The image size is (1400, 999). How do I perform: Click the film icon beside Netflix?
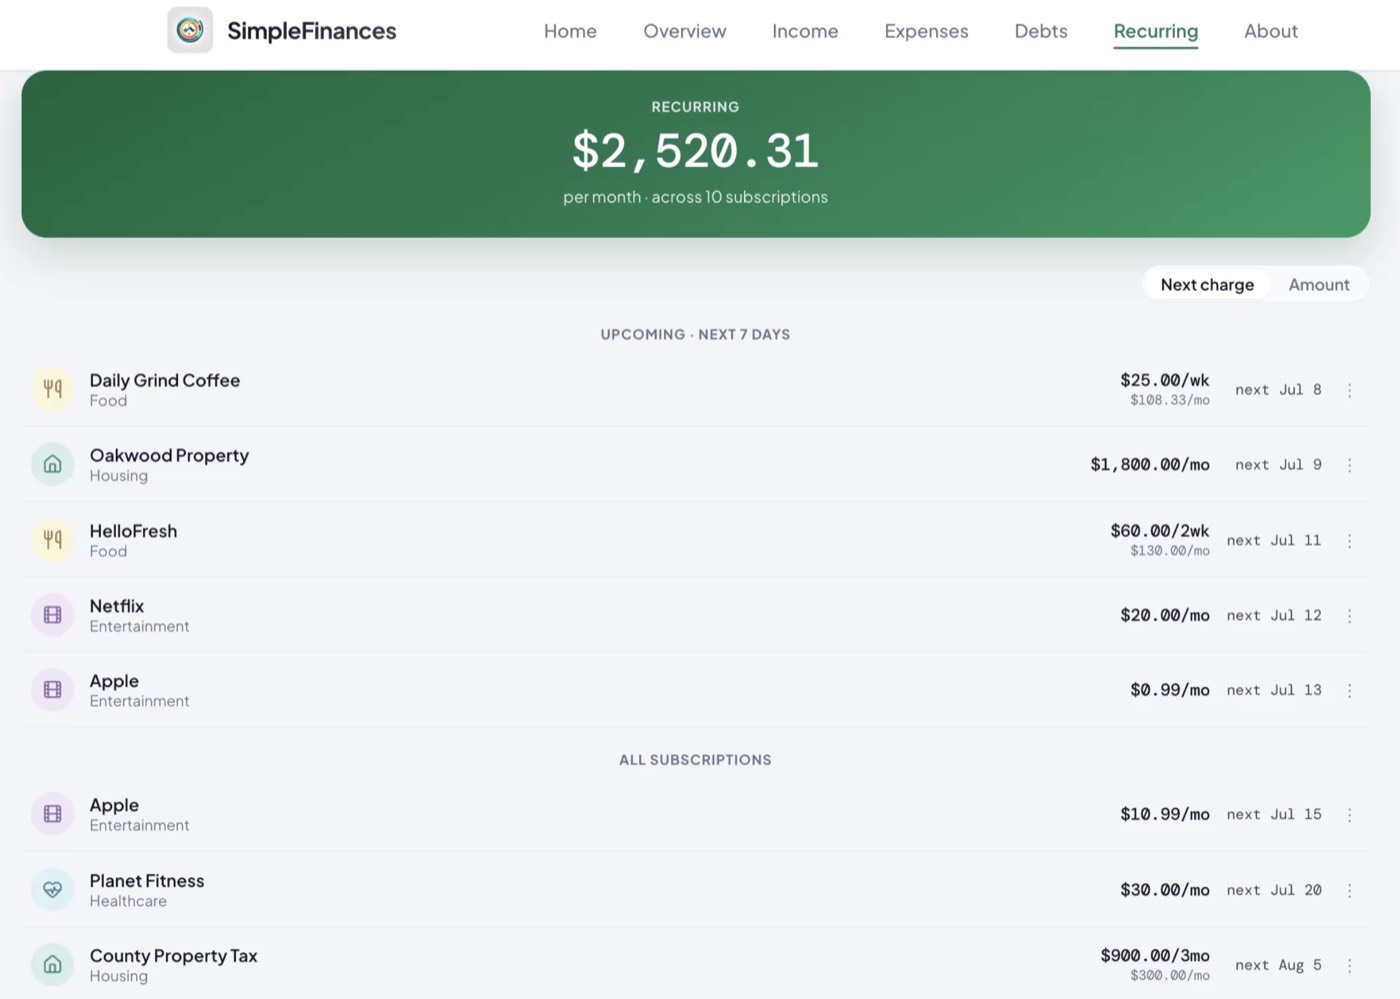[x=53, y=615]
